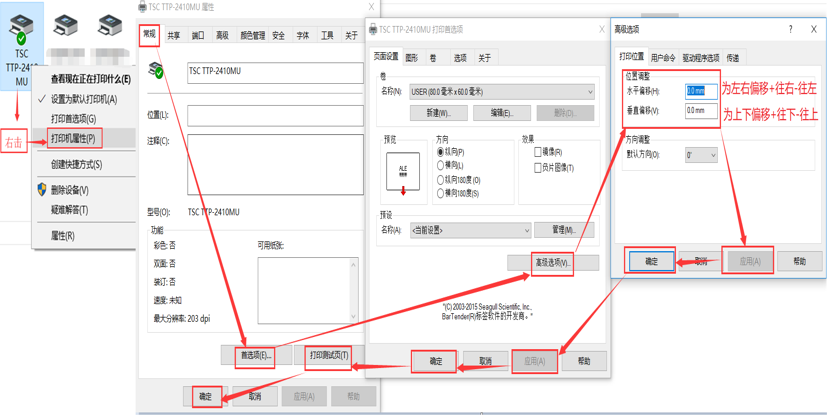Select the 纵向(P) orientation radio button
Image resolution: width=827 pixels, height=417 pixels.
coord(441,152)
